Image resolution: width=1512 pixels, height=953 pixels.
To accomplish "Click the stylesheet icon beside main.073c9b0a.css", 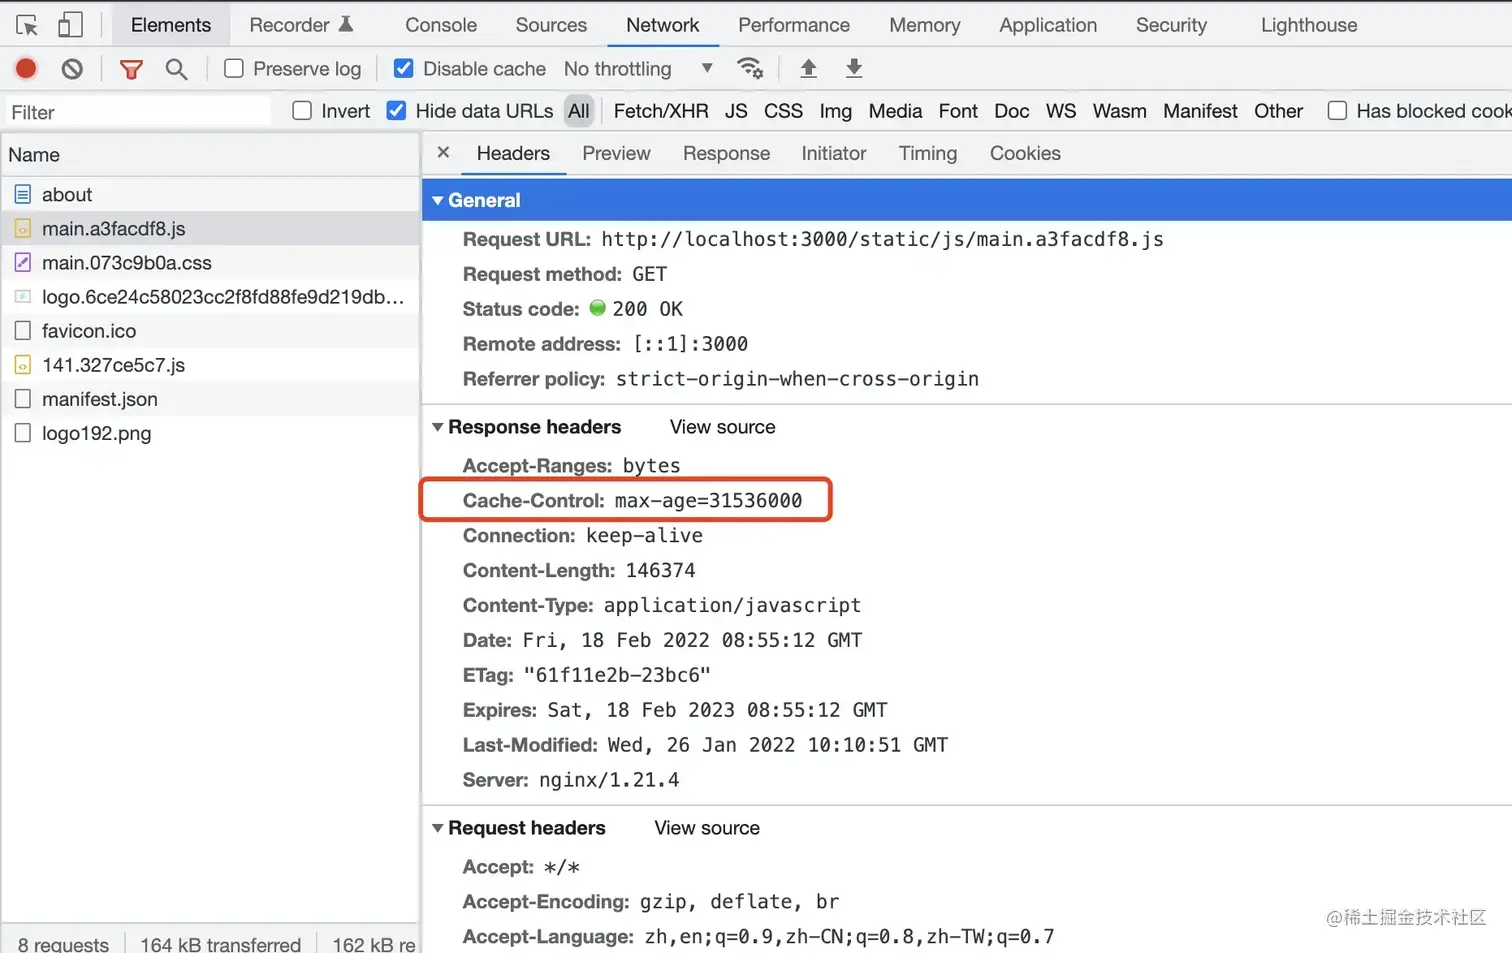I will 23,262.
